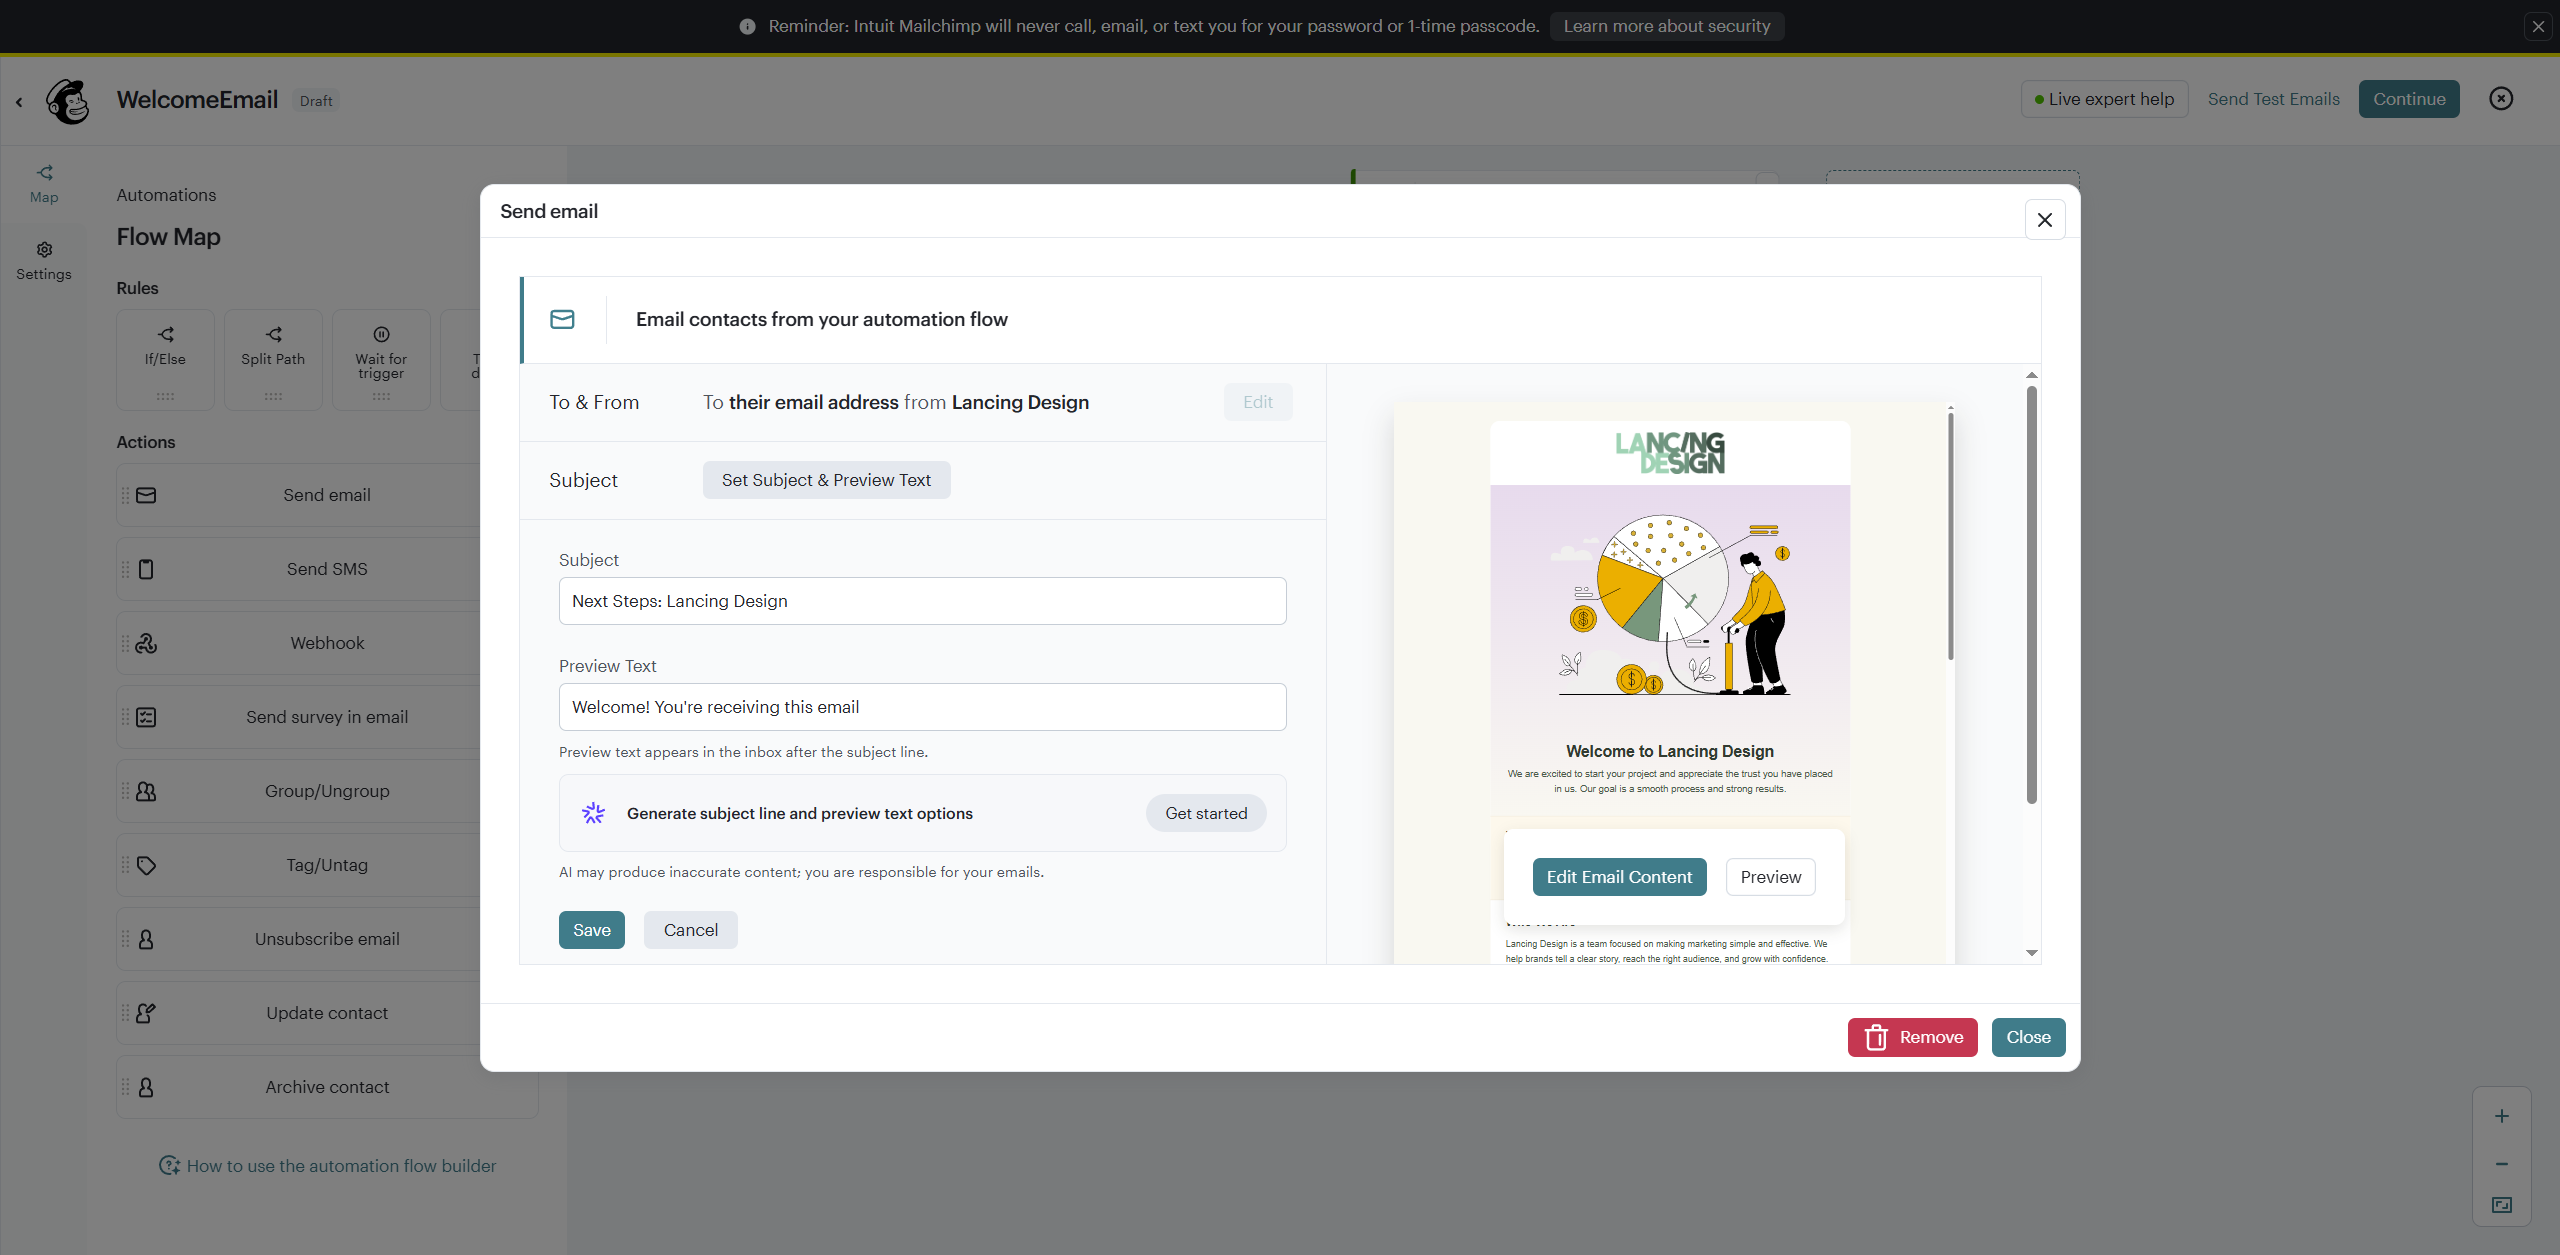Click Edit Email Content button
This screenshot has height=1255, width=2560.
coord(1619,877)
